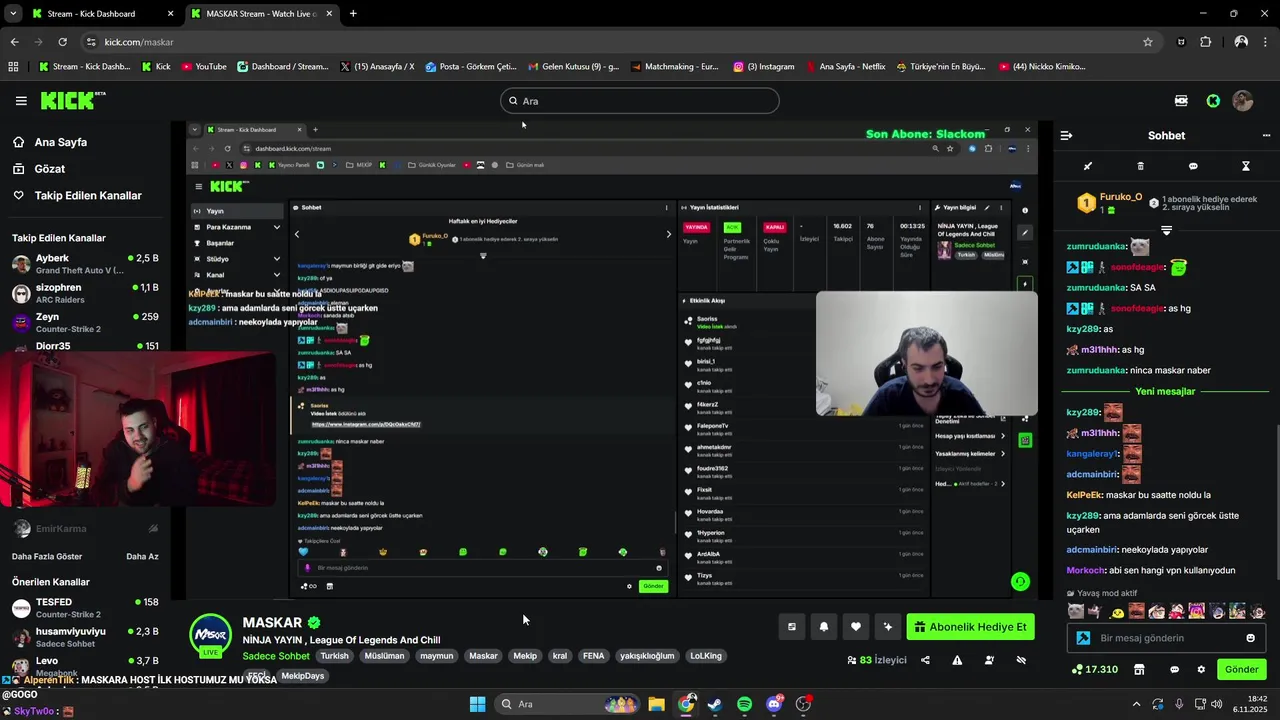The width and height of the screenshot is (1280, 720).
Task: Click the LoLKing tag
Action: [x=706, y=656]
